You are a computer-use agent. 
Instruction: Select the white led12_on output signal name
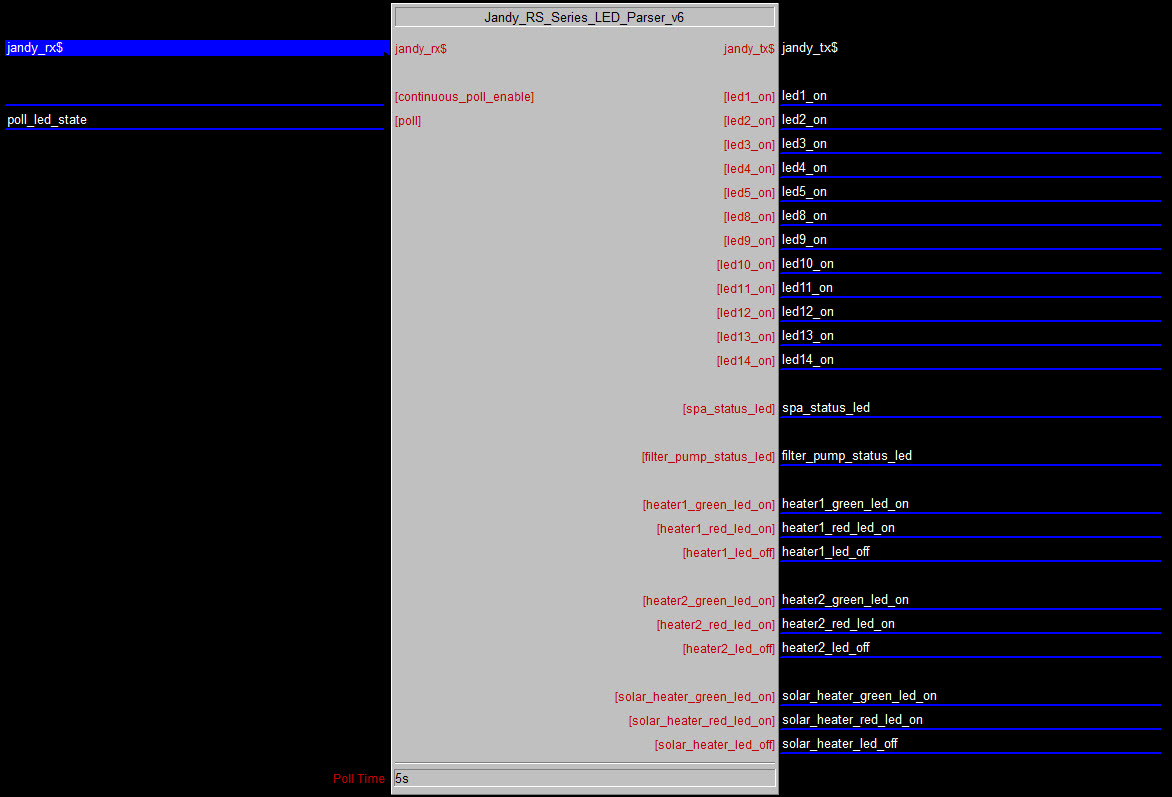(808, 311)
